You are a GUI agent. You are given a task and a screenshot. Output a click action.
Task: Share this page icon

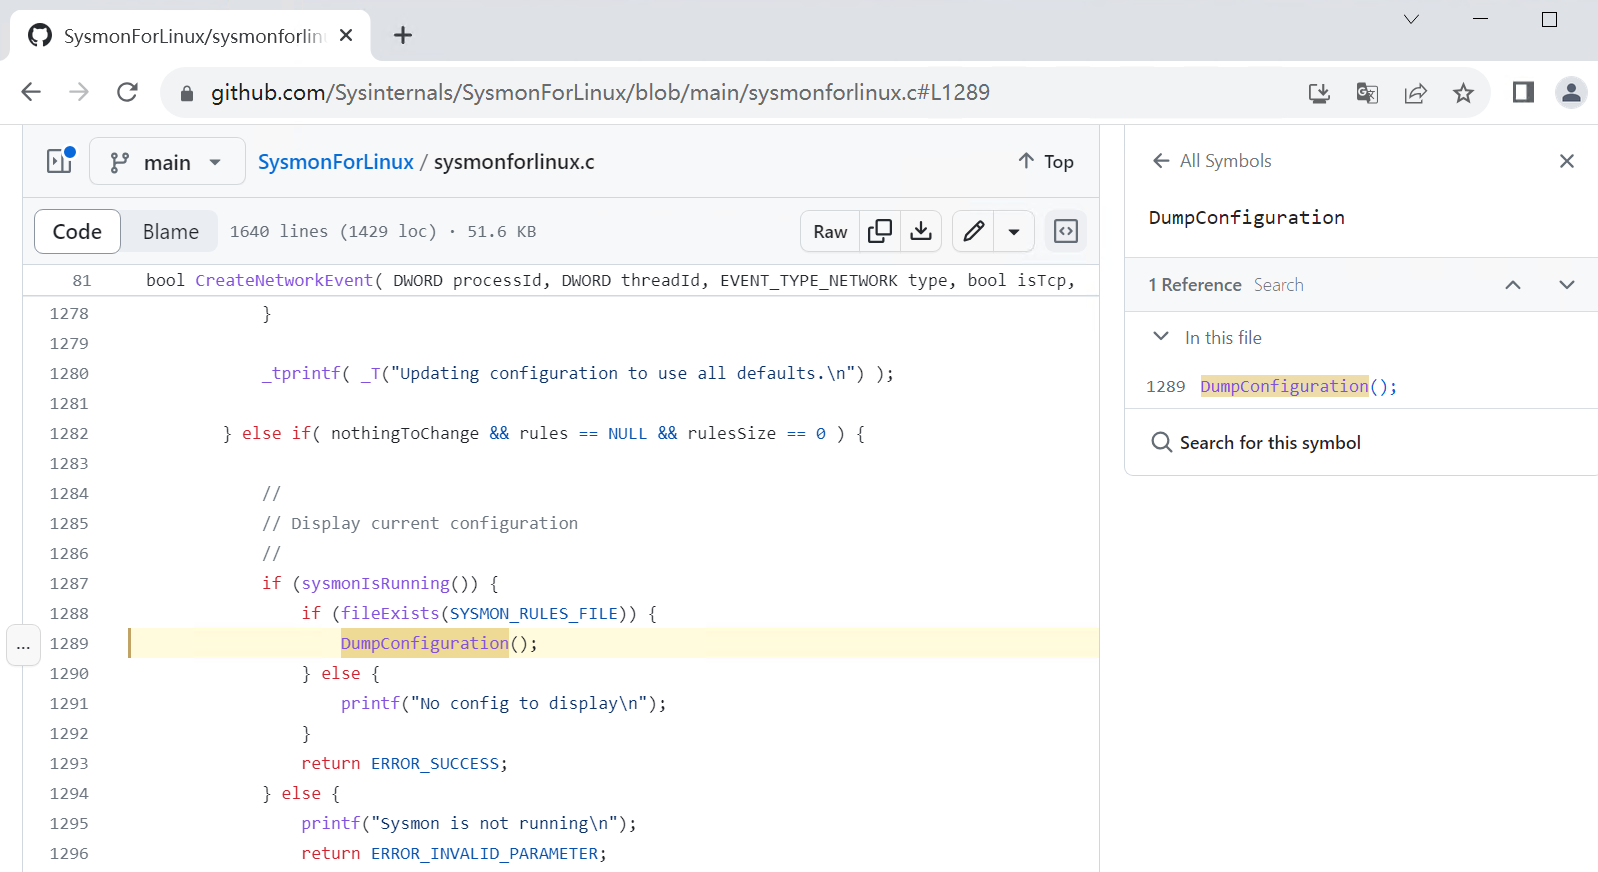pyautogui.click(x=1415, y=93)
